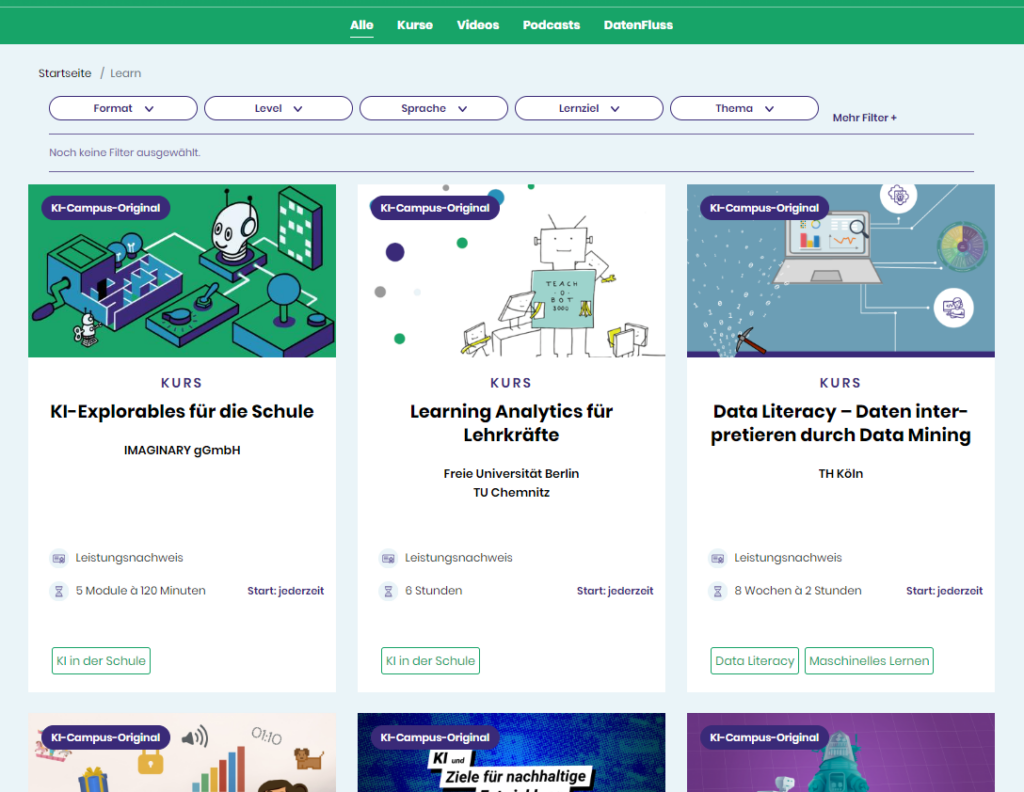This screenshot has height=792, width=1024.
Task: Open the Format filter dropdown
Action: (123, 108)
